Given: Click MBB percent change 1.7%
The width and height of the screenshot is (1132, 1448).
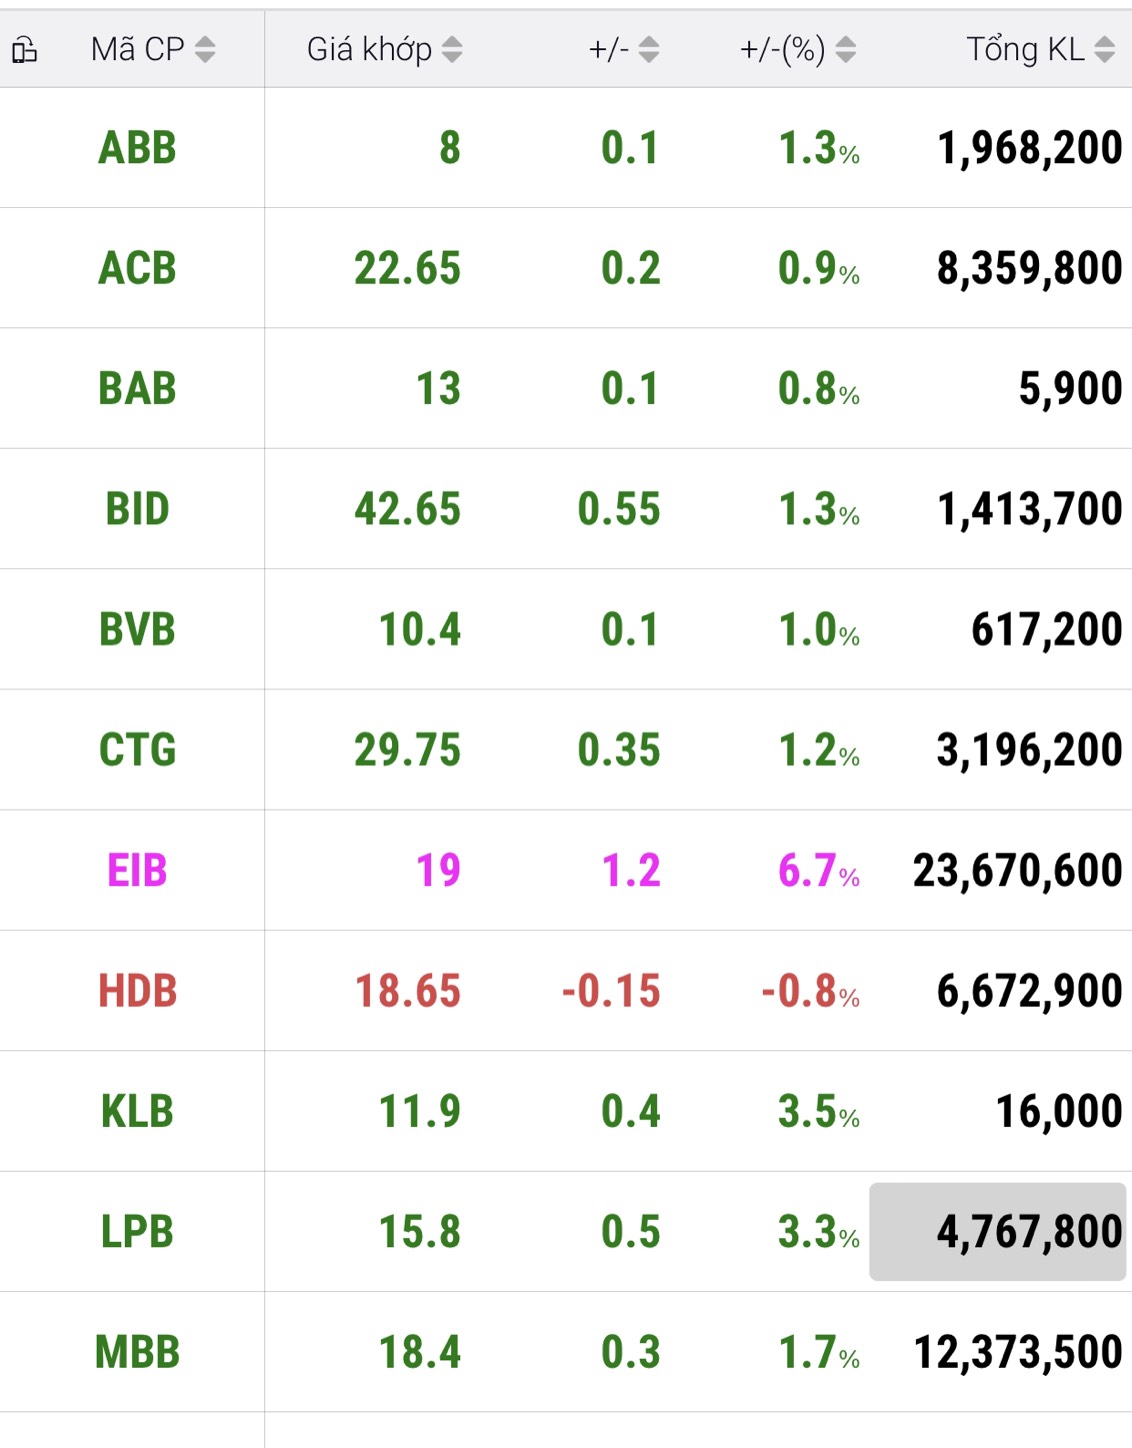Looking at the screenshot, I should tap(819, 1353).
